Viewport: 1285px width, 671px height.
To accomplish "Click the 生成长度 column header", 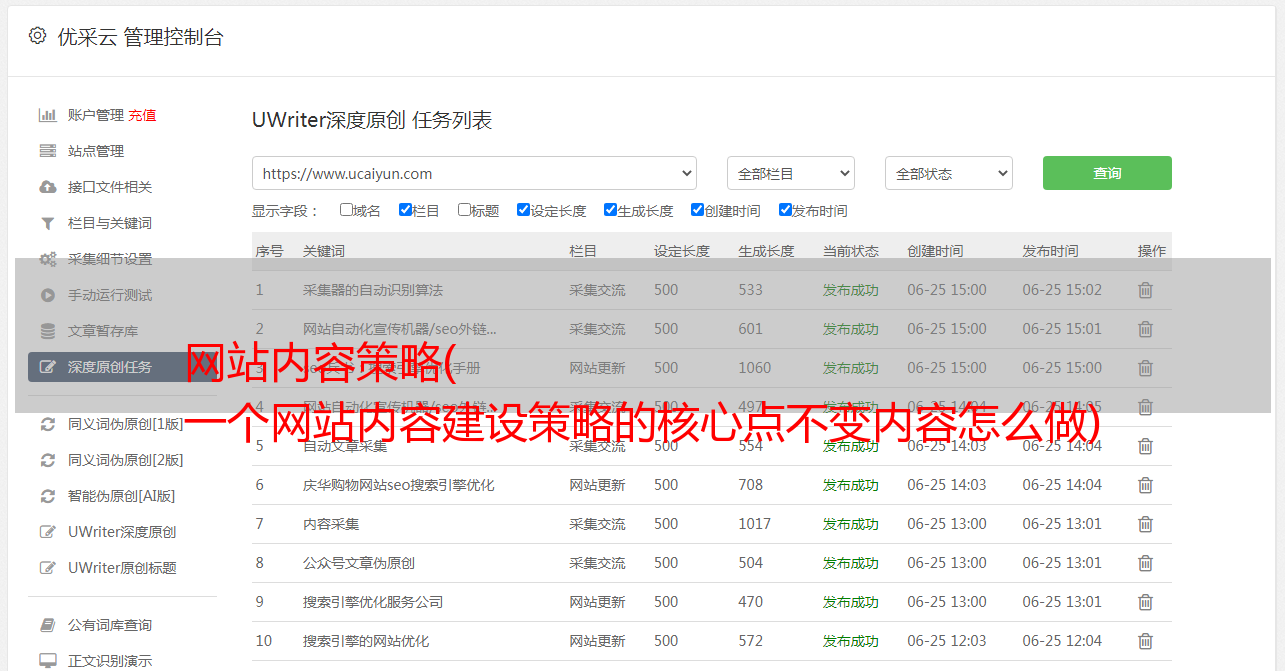I will point(766,251).
